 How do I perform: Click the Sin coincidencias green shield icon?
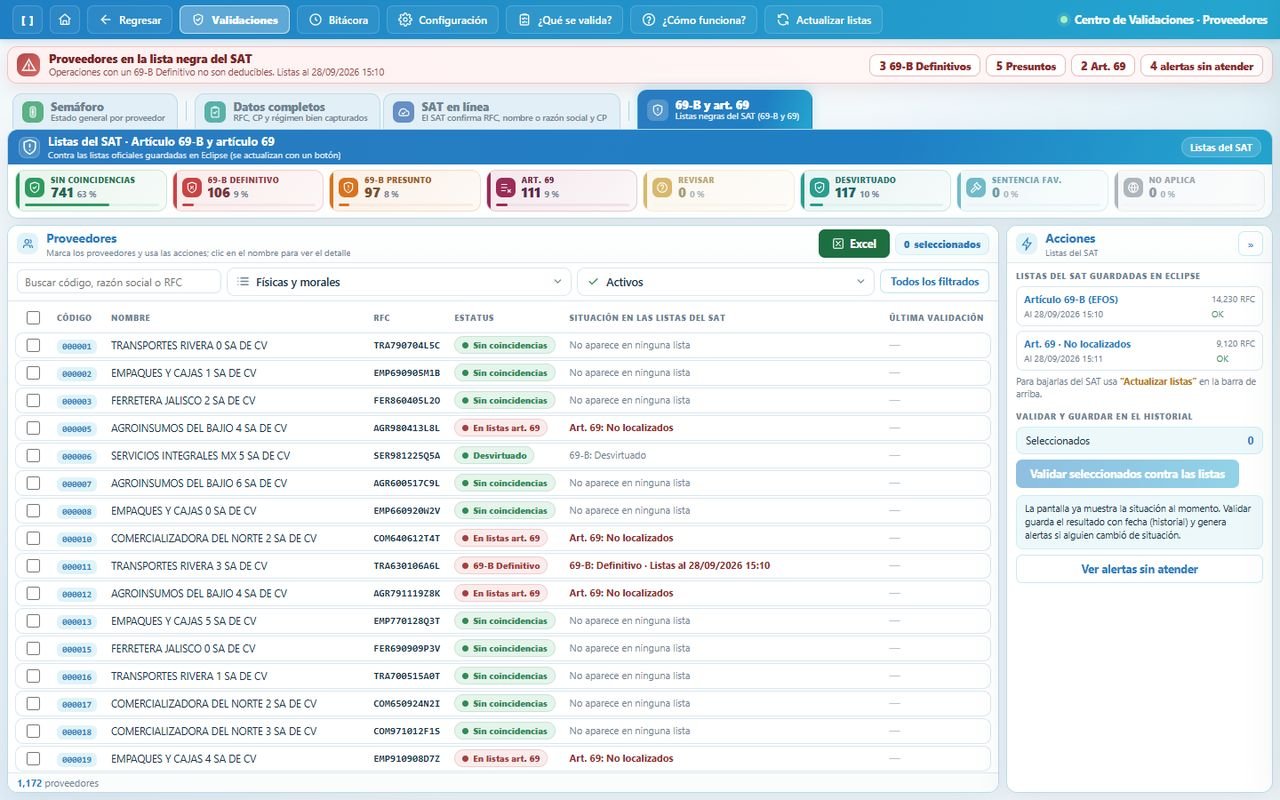pyautogui.click(x=34, y=190)
